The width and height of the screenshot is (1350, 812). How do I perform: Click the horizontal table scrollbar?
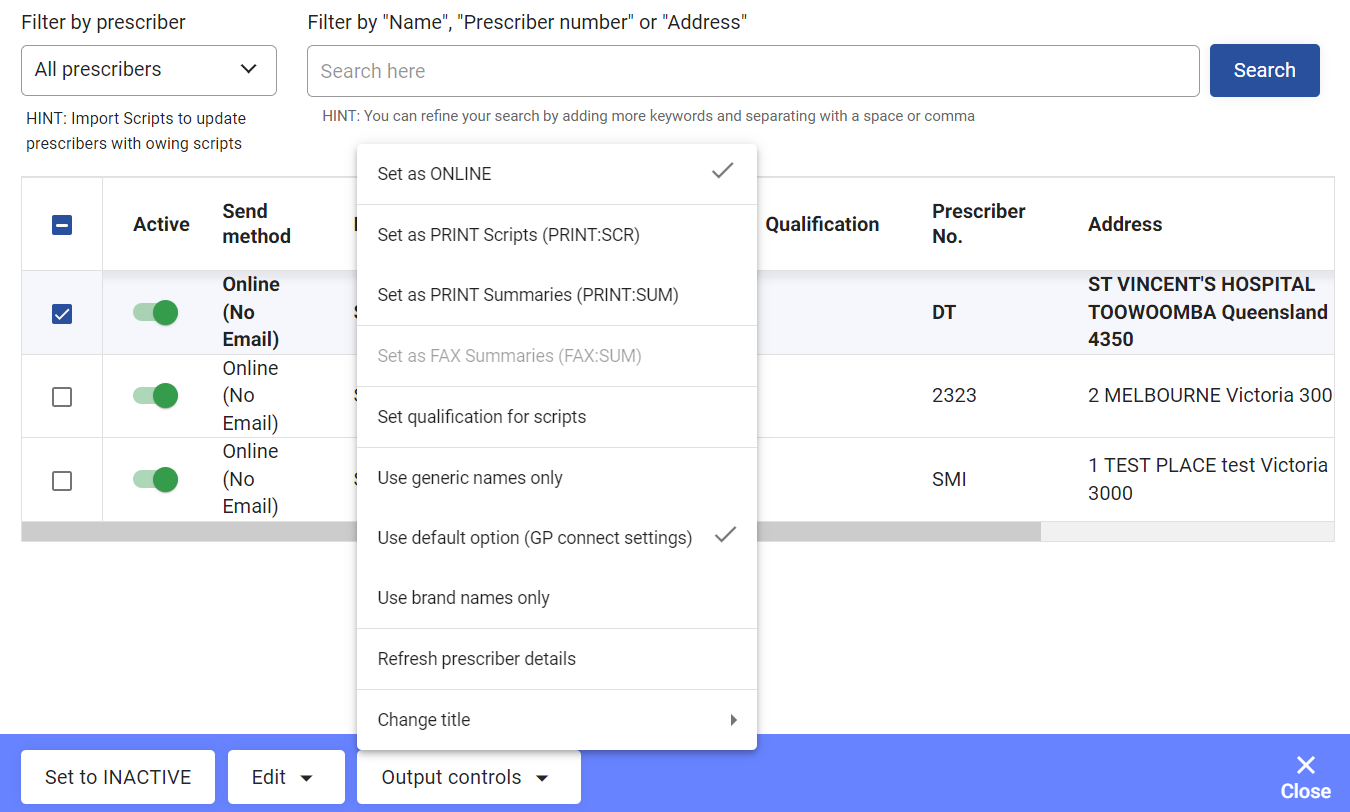[531, 532]
